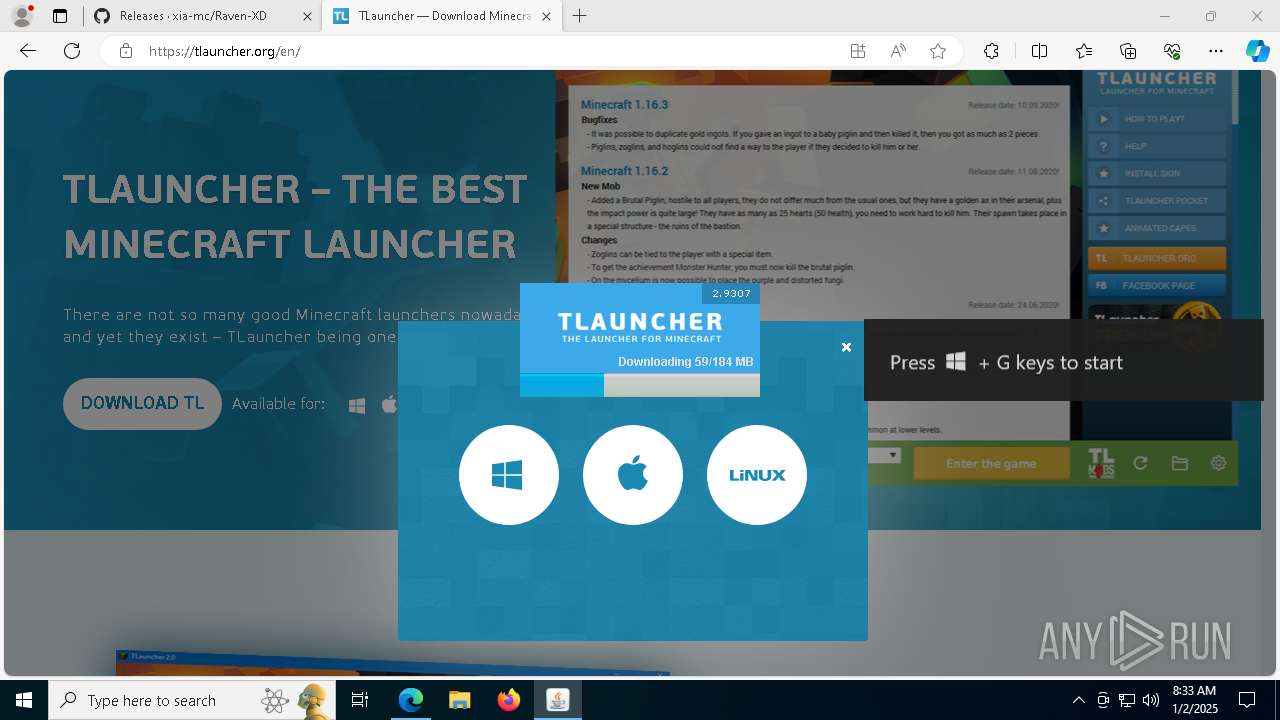
Task: Click the launcher folder icon
Action: point(1180,463)
